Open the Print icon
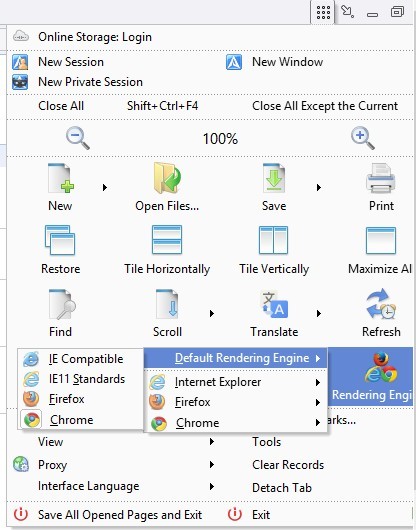Image resolution: width=416 pixels, height=530 pixels. pyautogui.click(x=381, y=178)
